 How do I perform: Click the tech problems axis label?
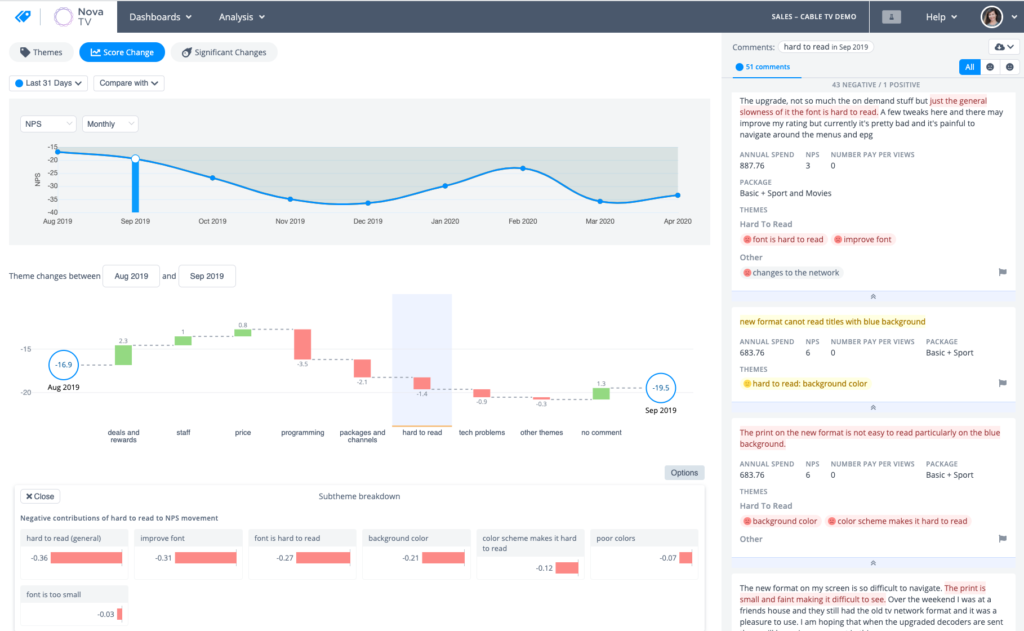pos(482,432)
